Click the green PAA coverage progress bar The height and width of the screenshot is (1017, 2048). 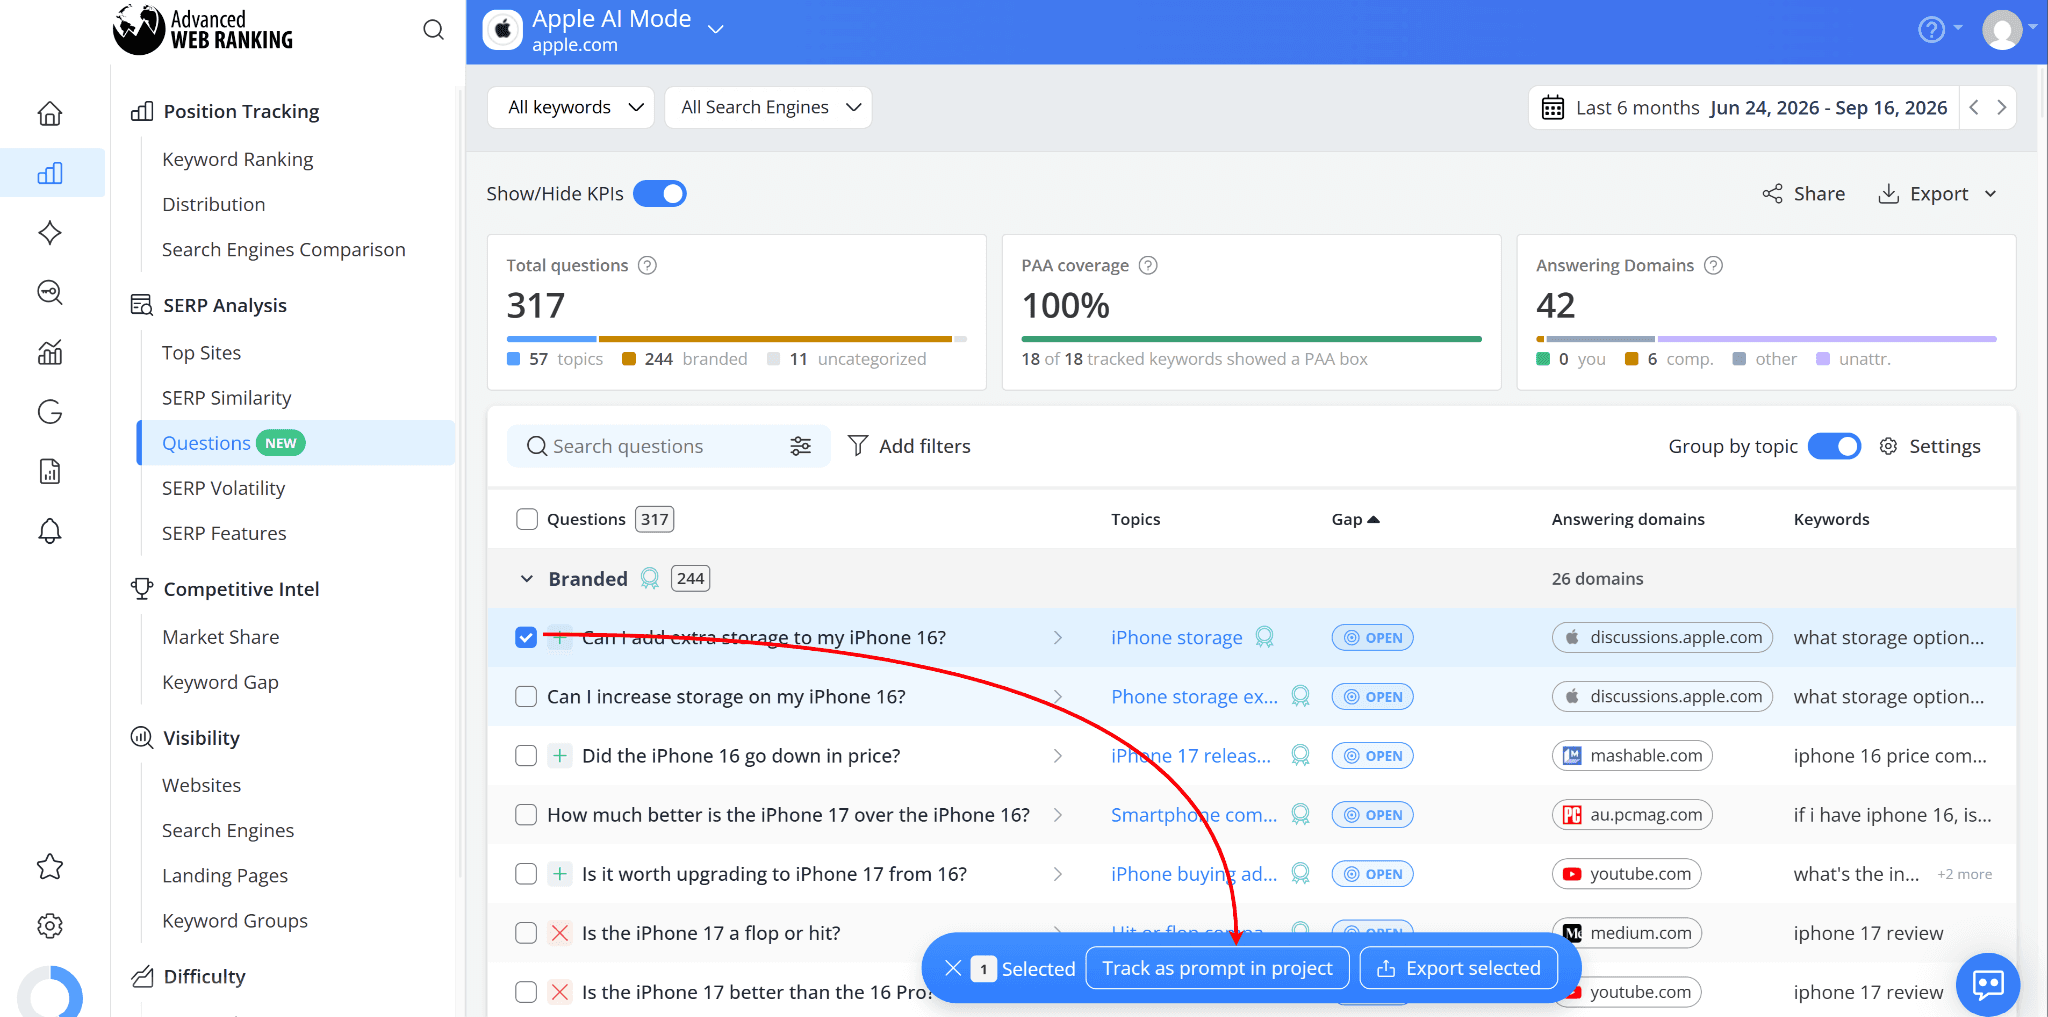[1251, 339]
